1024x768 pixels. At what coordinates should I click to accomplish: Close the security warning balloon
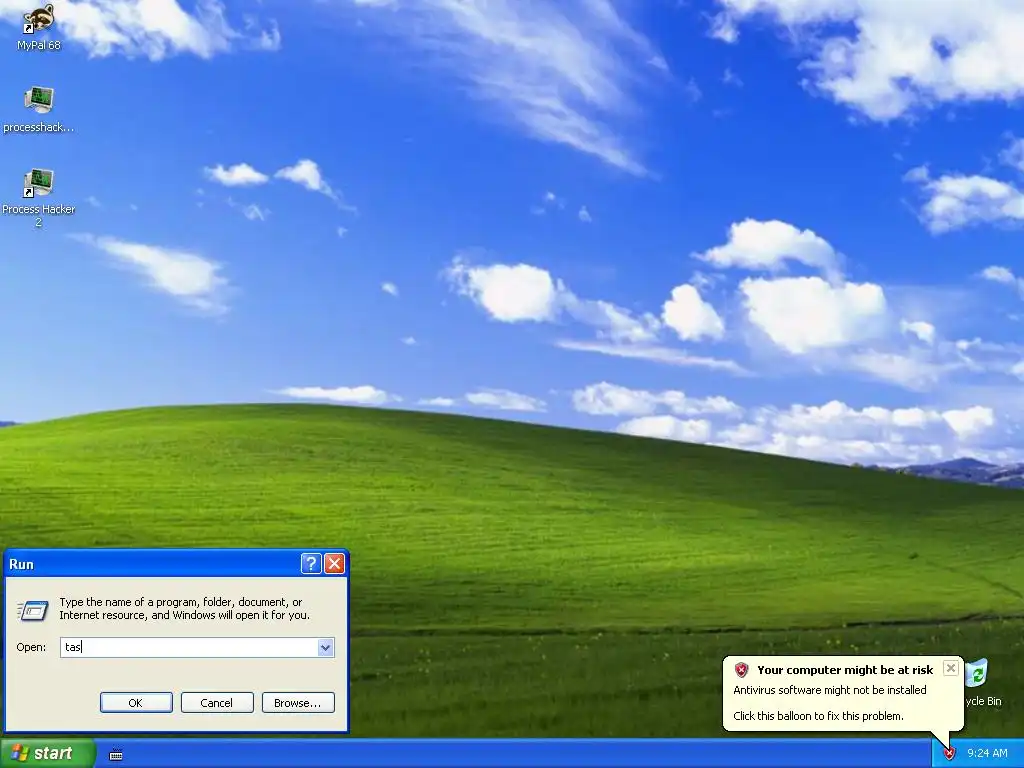pyautogui.click(x=951, y=668)
